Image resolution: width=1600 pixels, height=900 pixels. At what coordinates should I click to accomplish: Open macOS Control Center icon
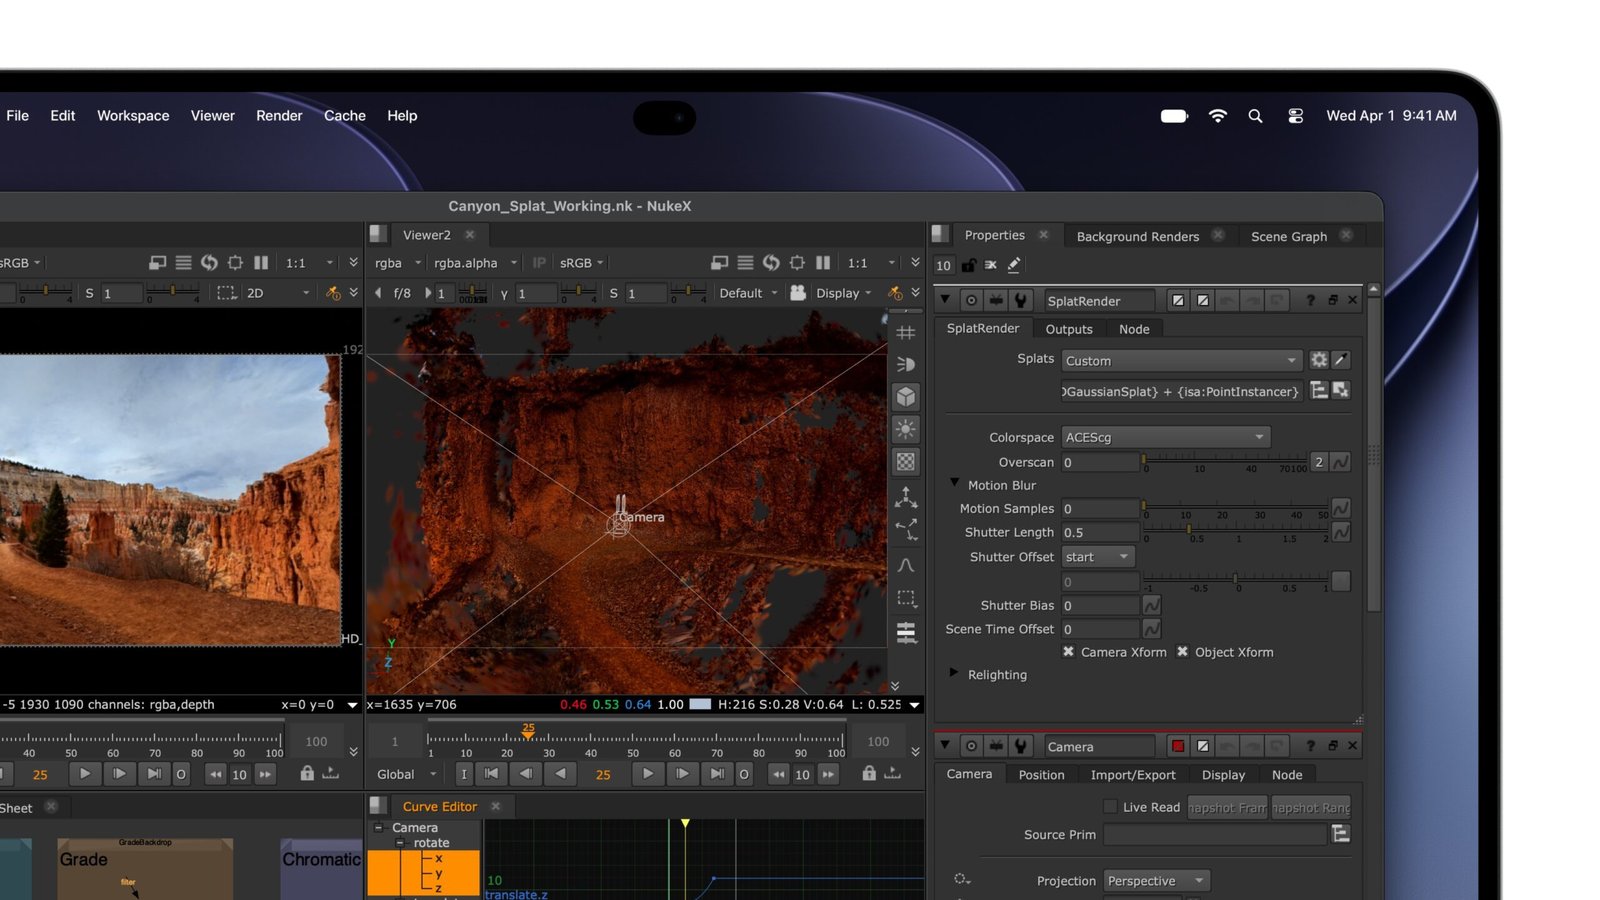(x=1295, y=116)
